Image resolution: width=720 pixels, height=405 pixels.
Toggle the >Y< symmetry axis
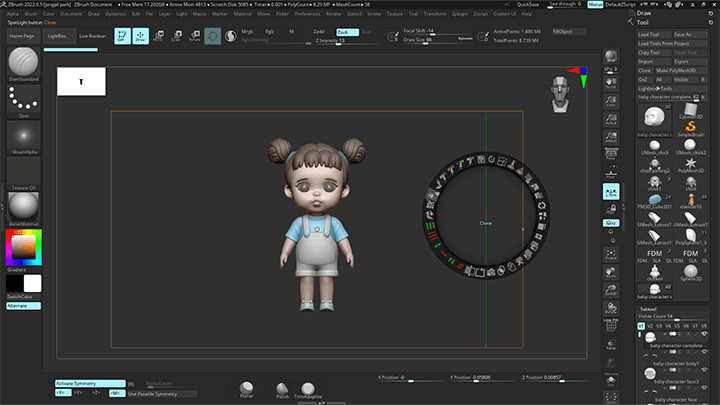pos(79,393)
